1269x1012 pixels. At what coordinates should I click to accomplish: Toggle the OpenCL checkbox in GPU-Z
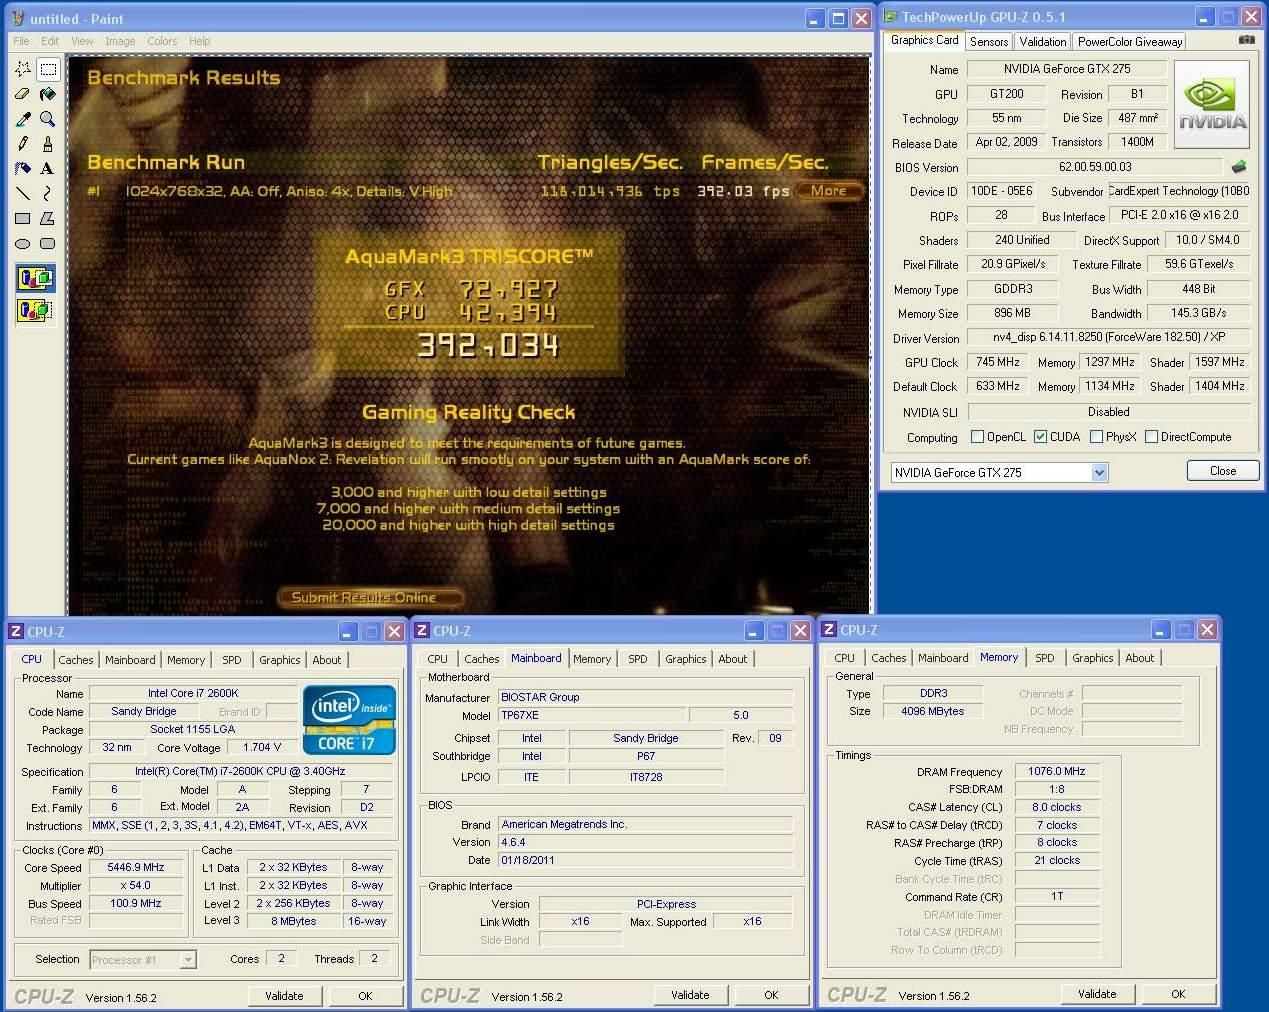[x=978, y=437]
